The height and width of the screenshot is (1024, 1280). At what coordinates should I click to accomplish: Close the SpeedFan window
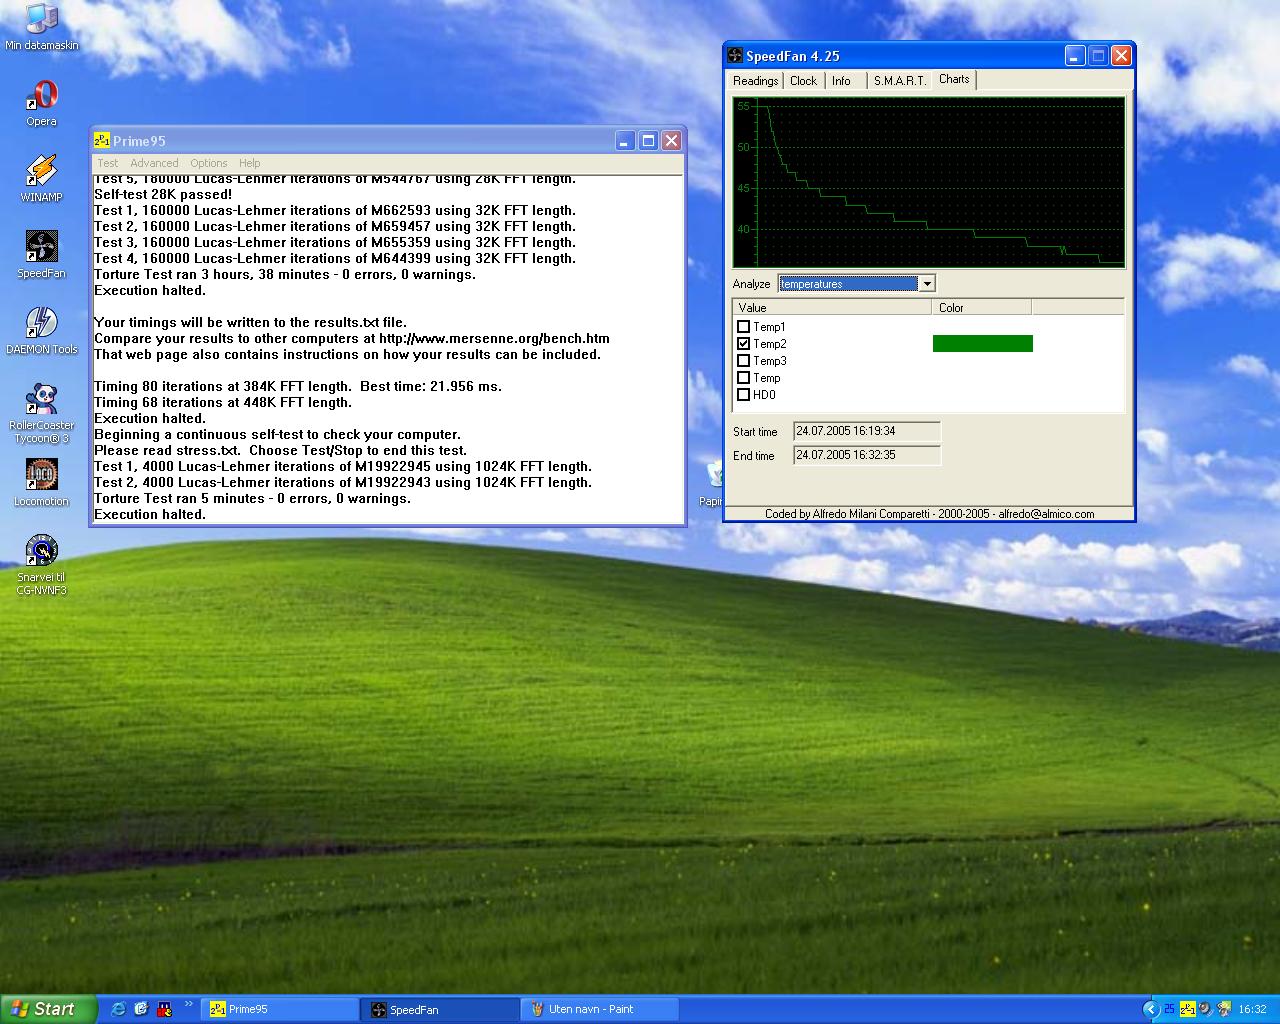[1121, 56]
